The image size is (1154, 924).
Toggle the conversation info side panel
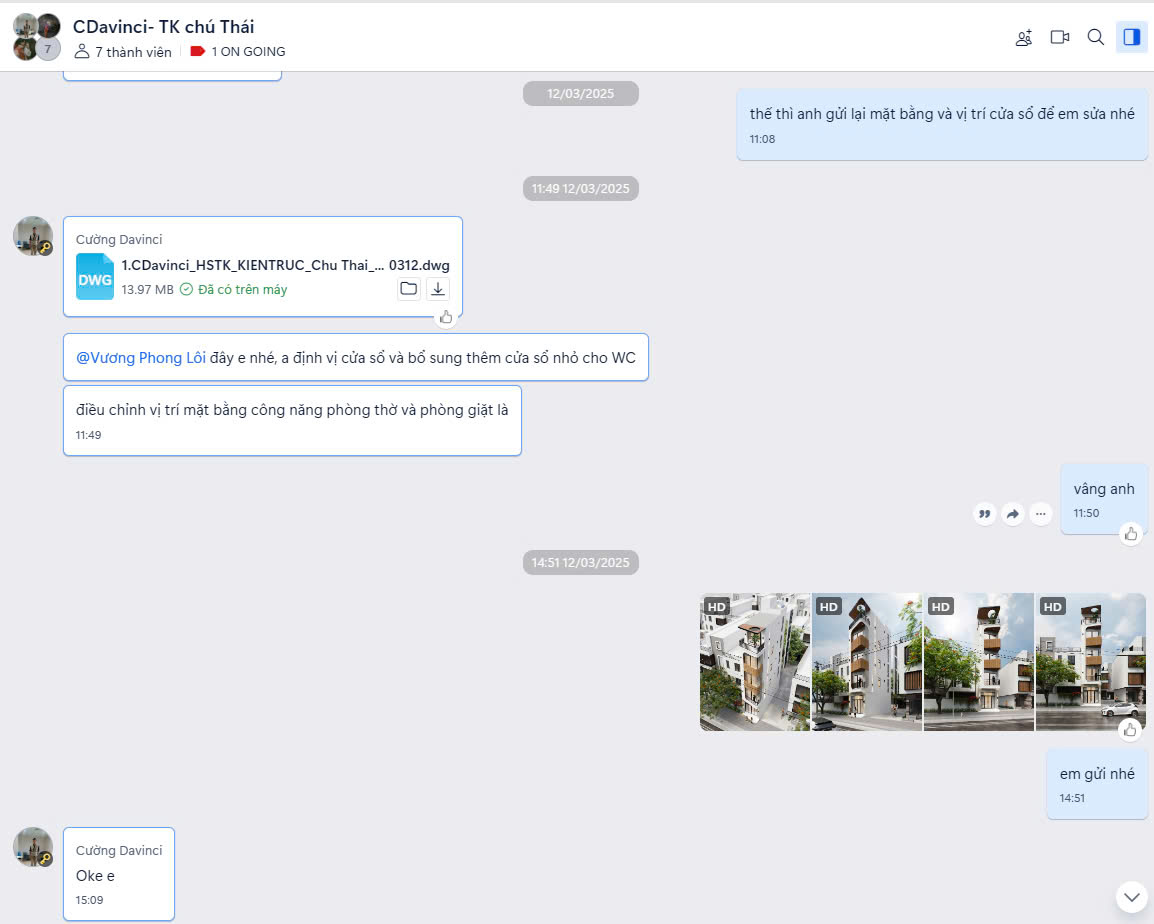click(1131, 37)
